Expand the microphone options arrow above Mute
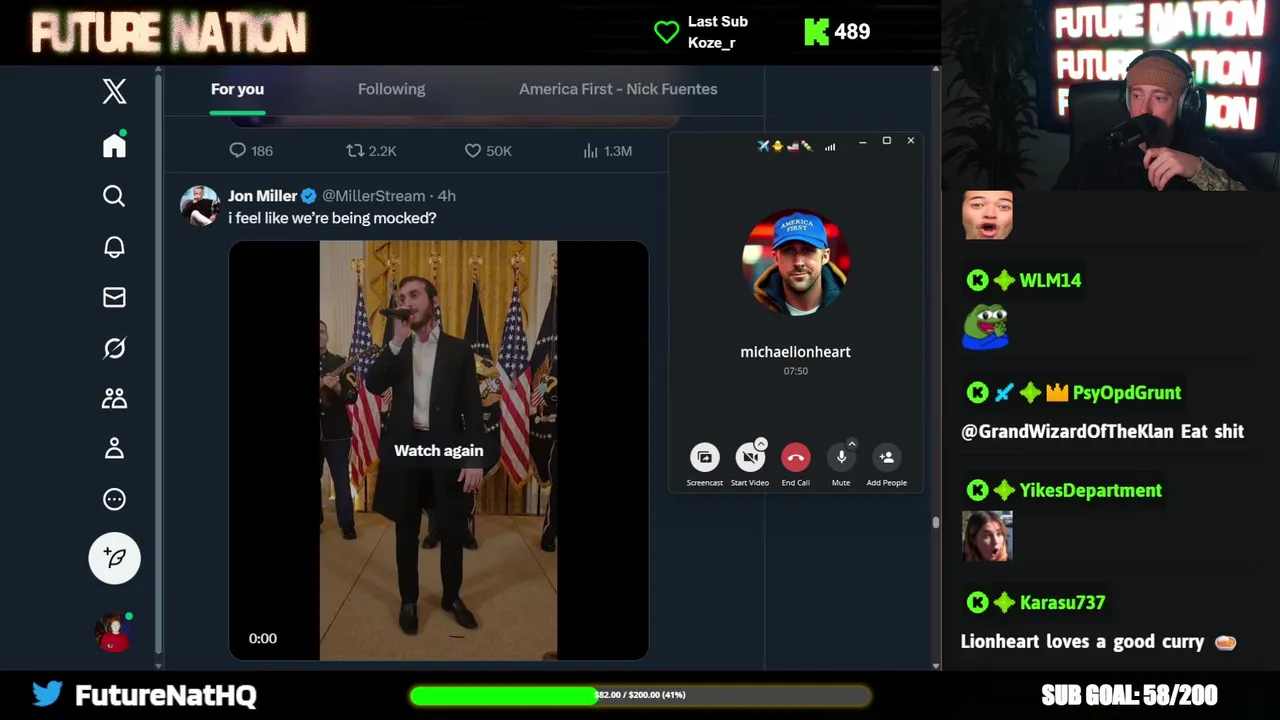The height and width of the screenshot is (720, 1280). (x=852, y=443)
